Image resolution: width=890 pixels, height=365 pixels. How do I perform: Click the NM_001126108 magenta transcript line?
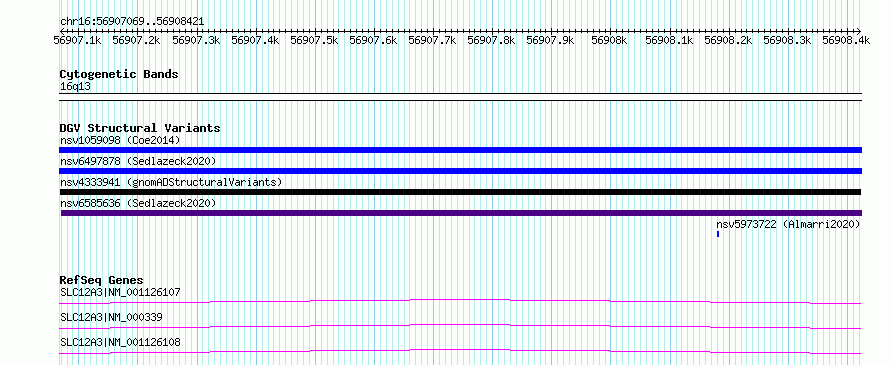[x=460, y=351]
